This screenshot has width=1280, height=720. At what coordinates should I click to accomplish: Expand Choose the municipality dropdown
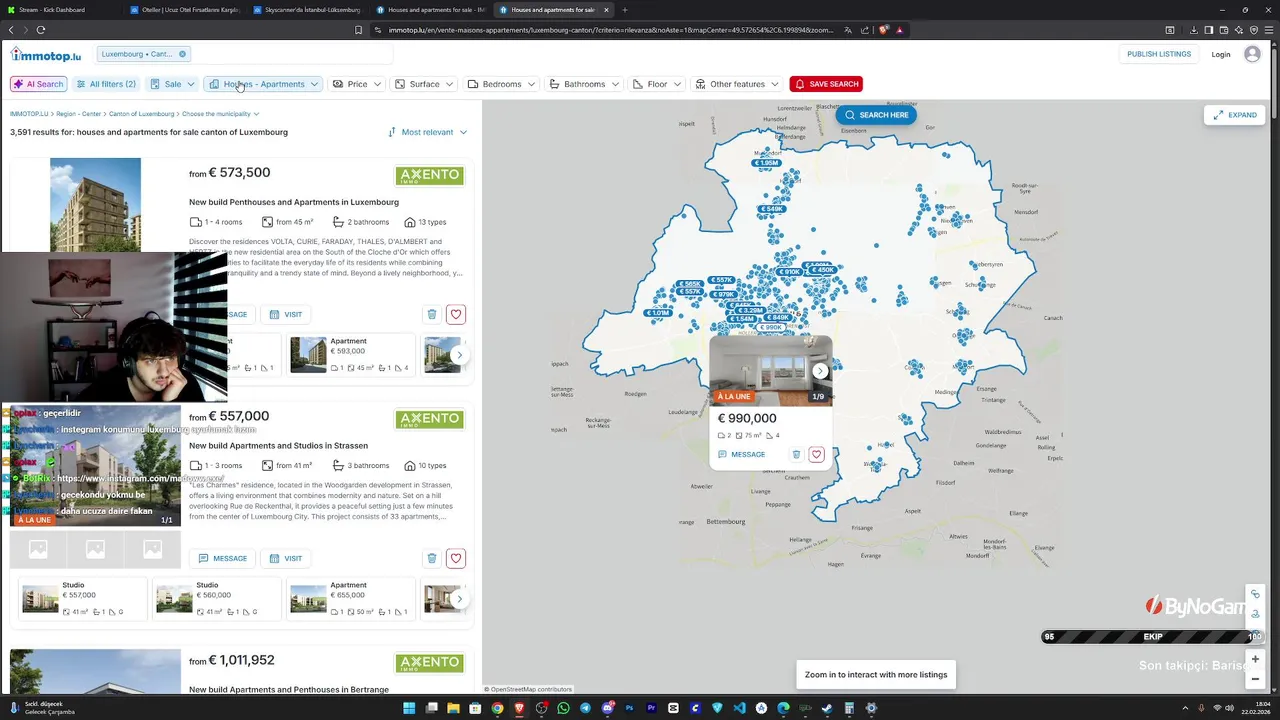point(220,114)
